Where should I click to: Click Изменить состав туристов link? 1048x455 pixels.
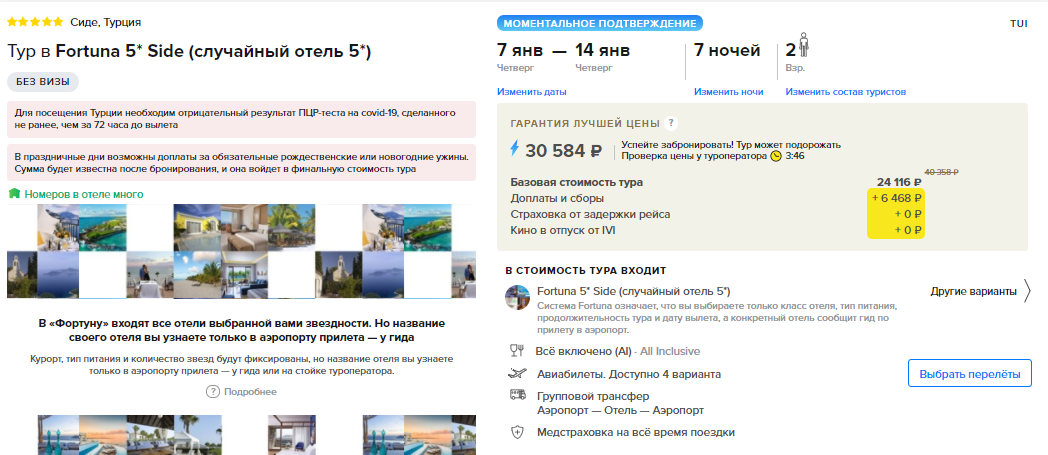[x=845, y=92]
